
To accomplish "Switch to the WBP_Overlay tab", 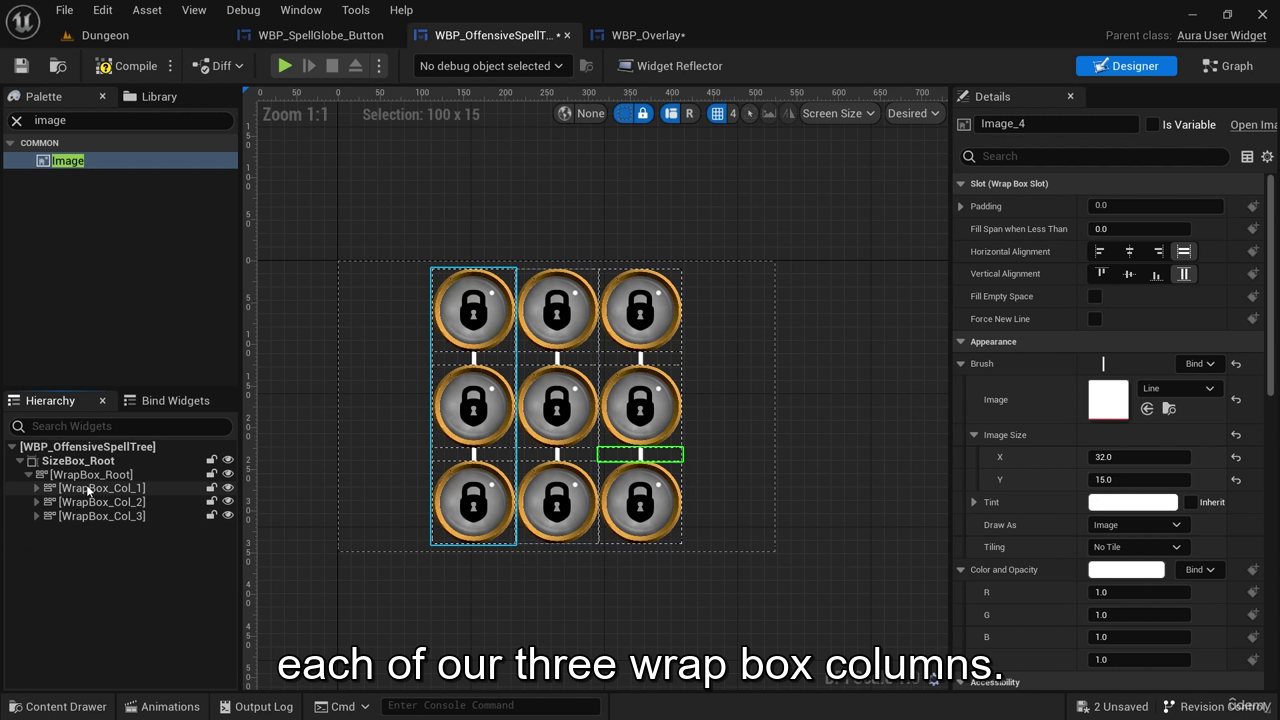I will tap(646, 35).
